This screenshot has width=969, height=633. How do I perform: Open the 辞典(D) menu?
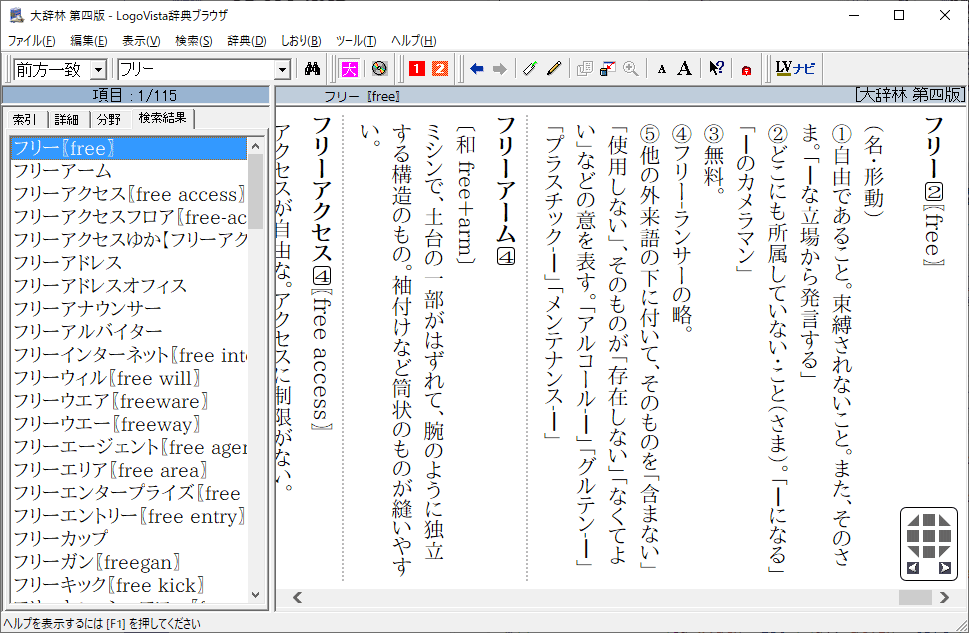point(246,41)
